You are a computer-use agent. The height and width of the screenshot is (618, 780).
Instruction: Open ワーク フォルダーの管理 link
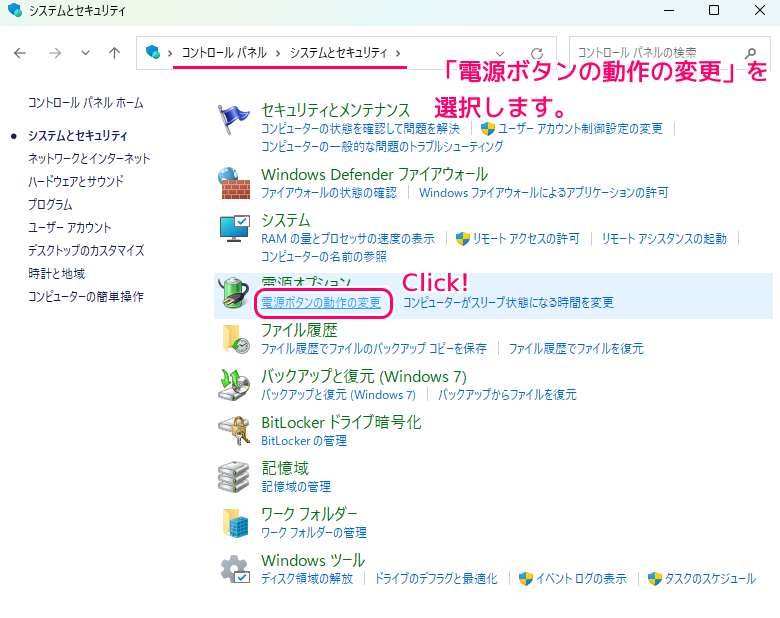pyautogui.click(x=314, y=532)
